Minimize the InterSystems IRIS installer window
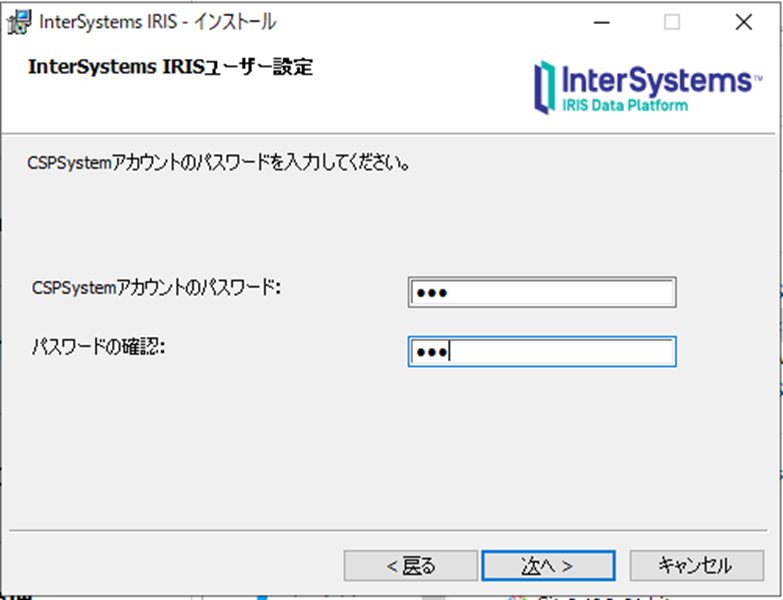Image resolution: width=783 pixels, height=600 pixels. [601, 22]
